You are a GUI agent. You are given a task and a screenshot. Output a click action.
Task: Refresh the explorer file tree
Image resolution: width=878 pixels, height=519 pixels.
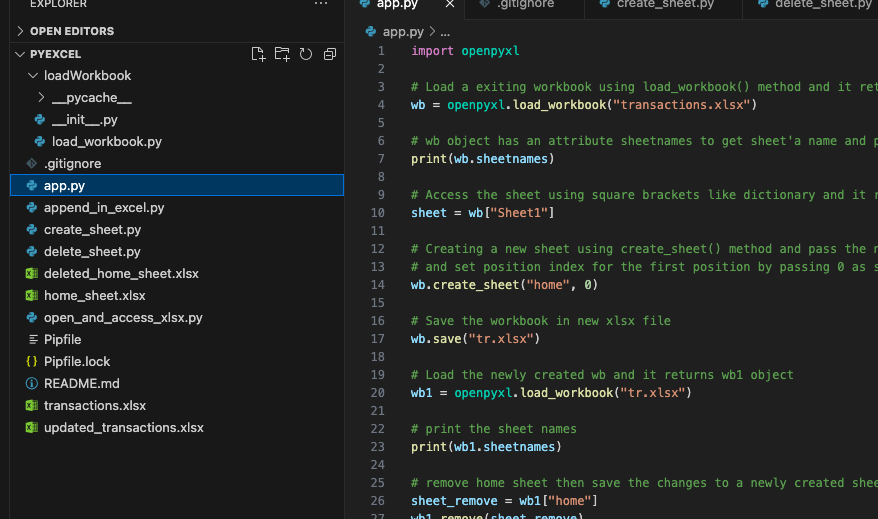point(306,54)
